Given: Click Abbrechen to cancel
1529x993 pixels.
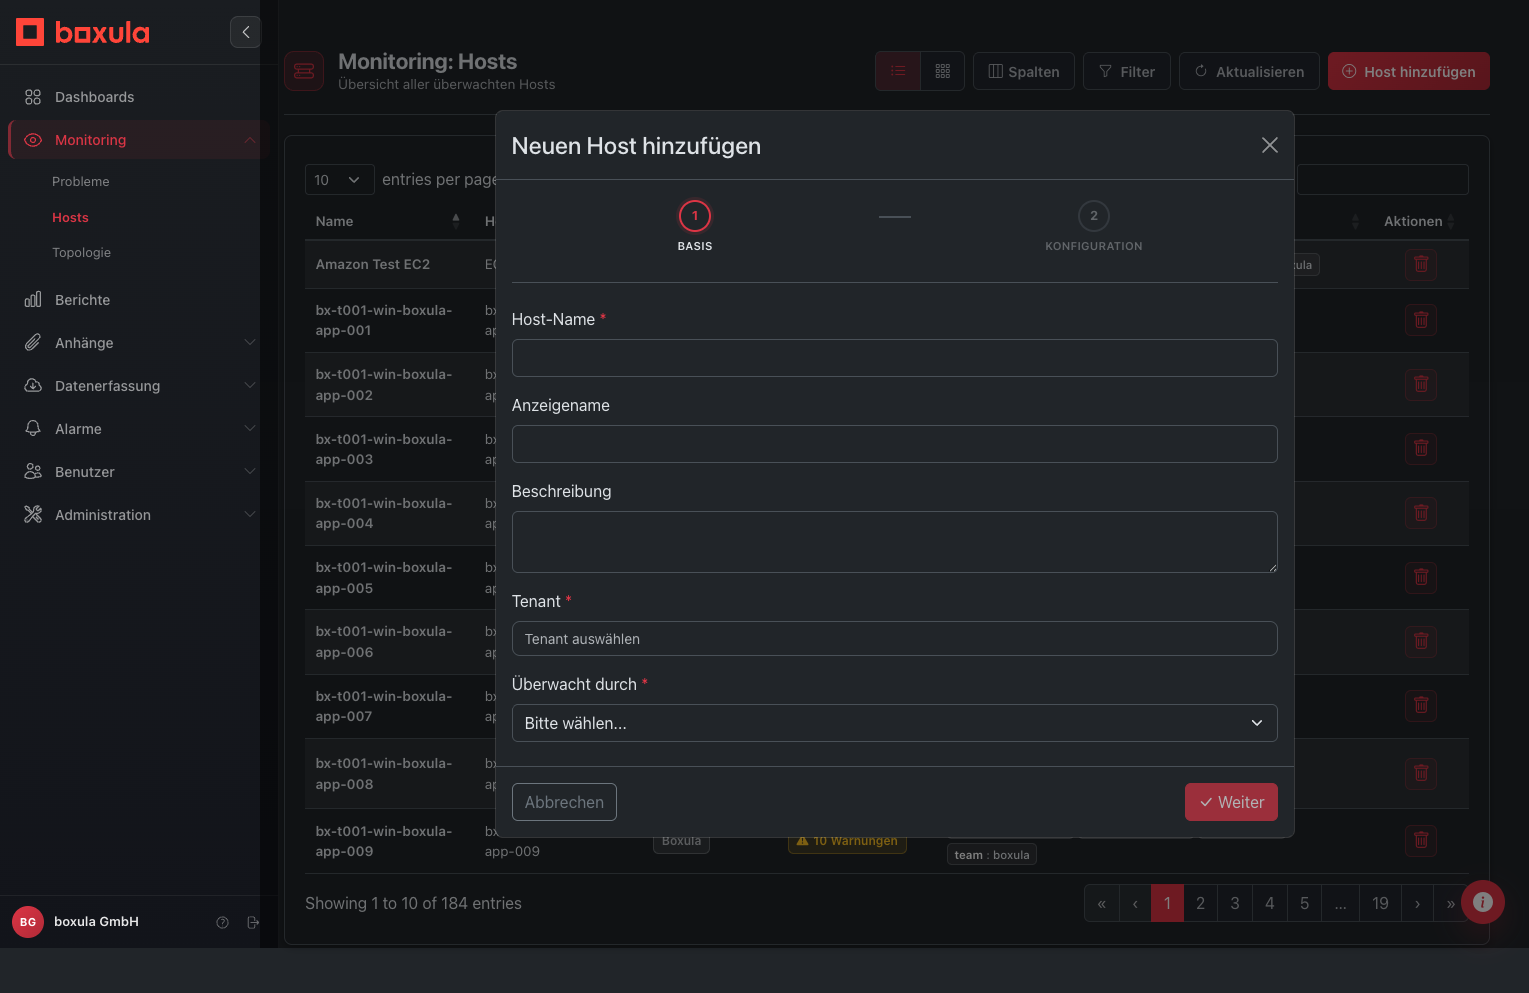Looking at the screenshot, I should coord(564,802).
